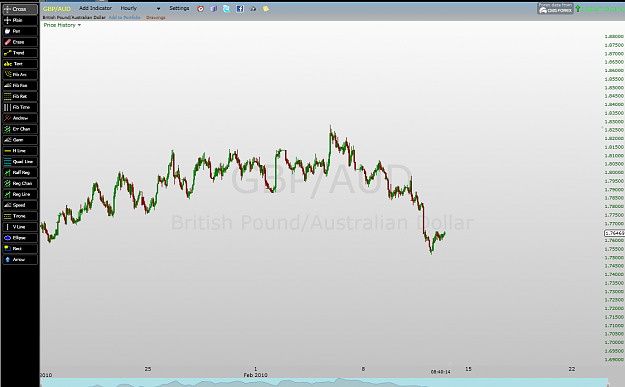Click the green price change indicator

point(600,9)
